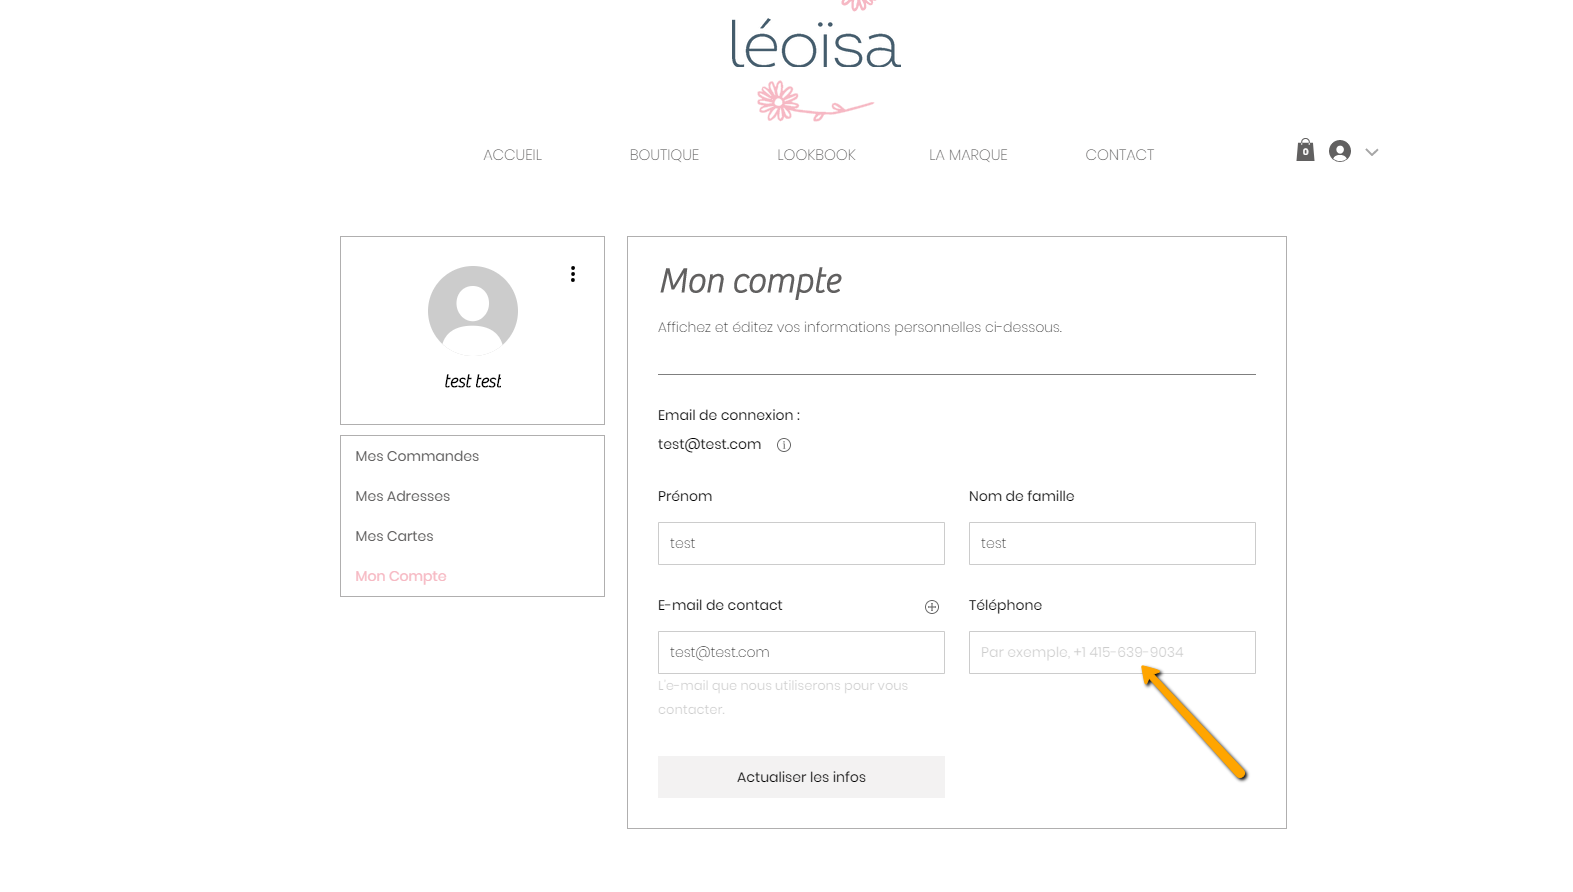Click the Actualiser les infos button
The width and height of the screenshot is (1573, 892).
click(x=801, y=777)
